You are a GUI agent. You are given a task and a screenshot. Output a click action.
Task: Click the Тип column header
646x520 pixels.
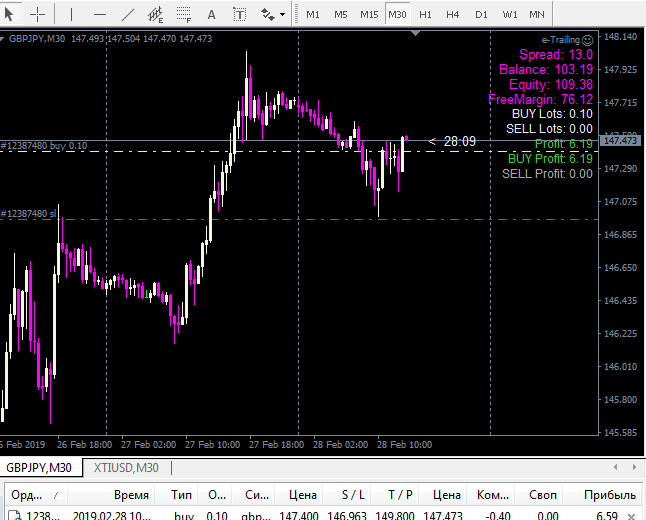point(181,495)
